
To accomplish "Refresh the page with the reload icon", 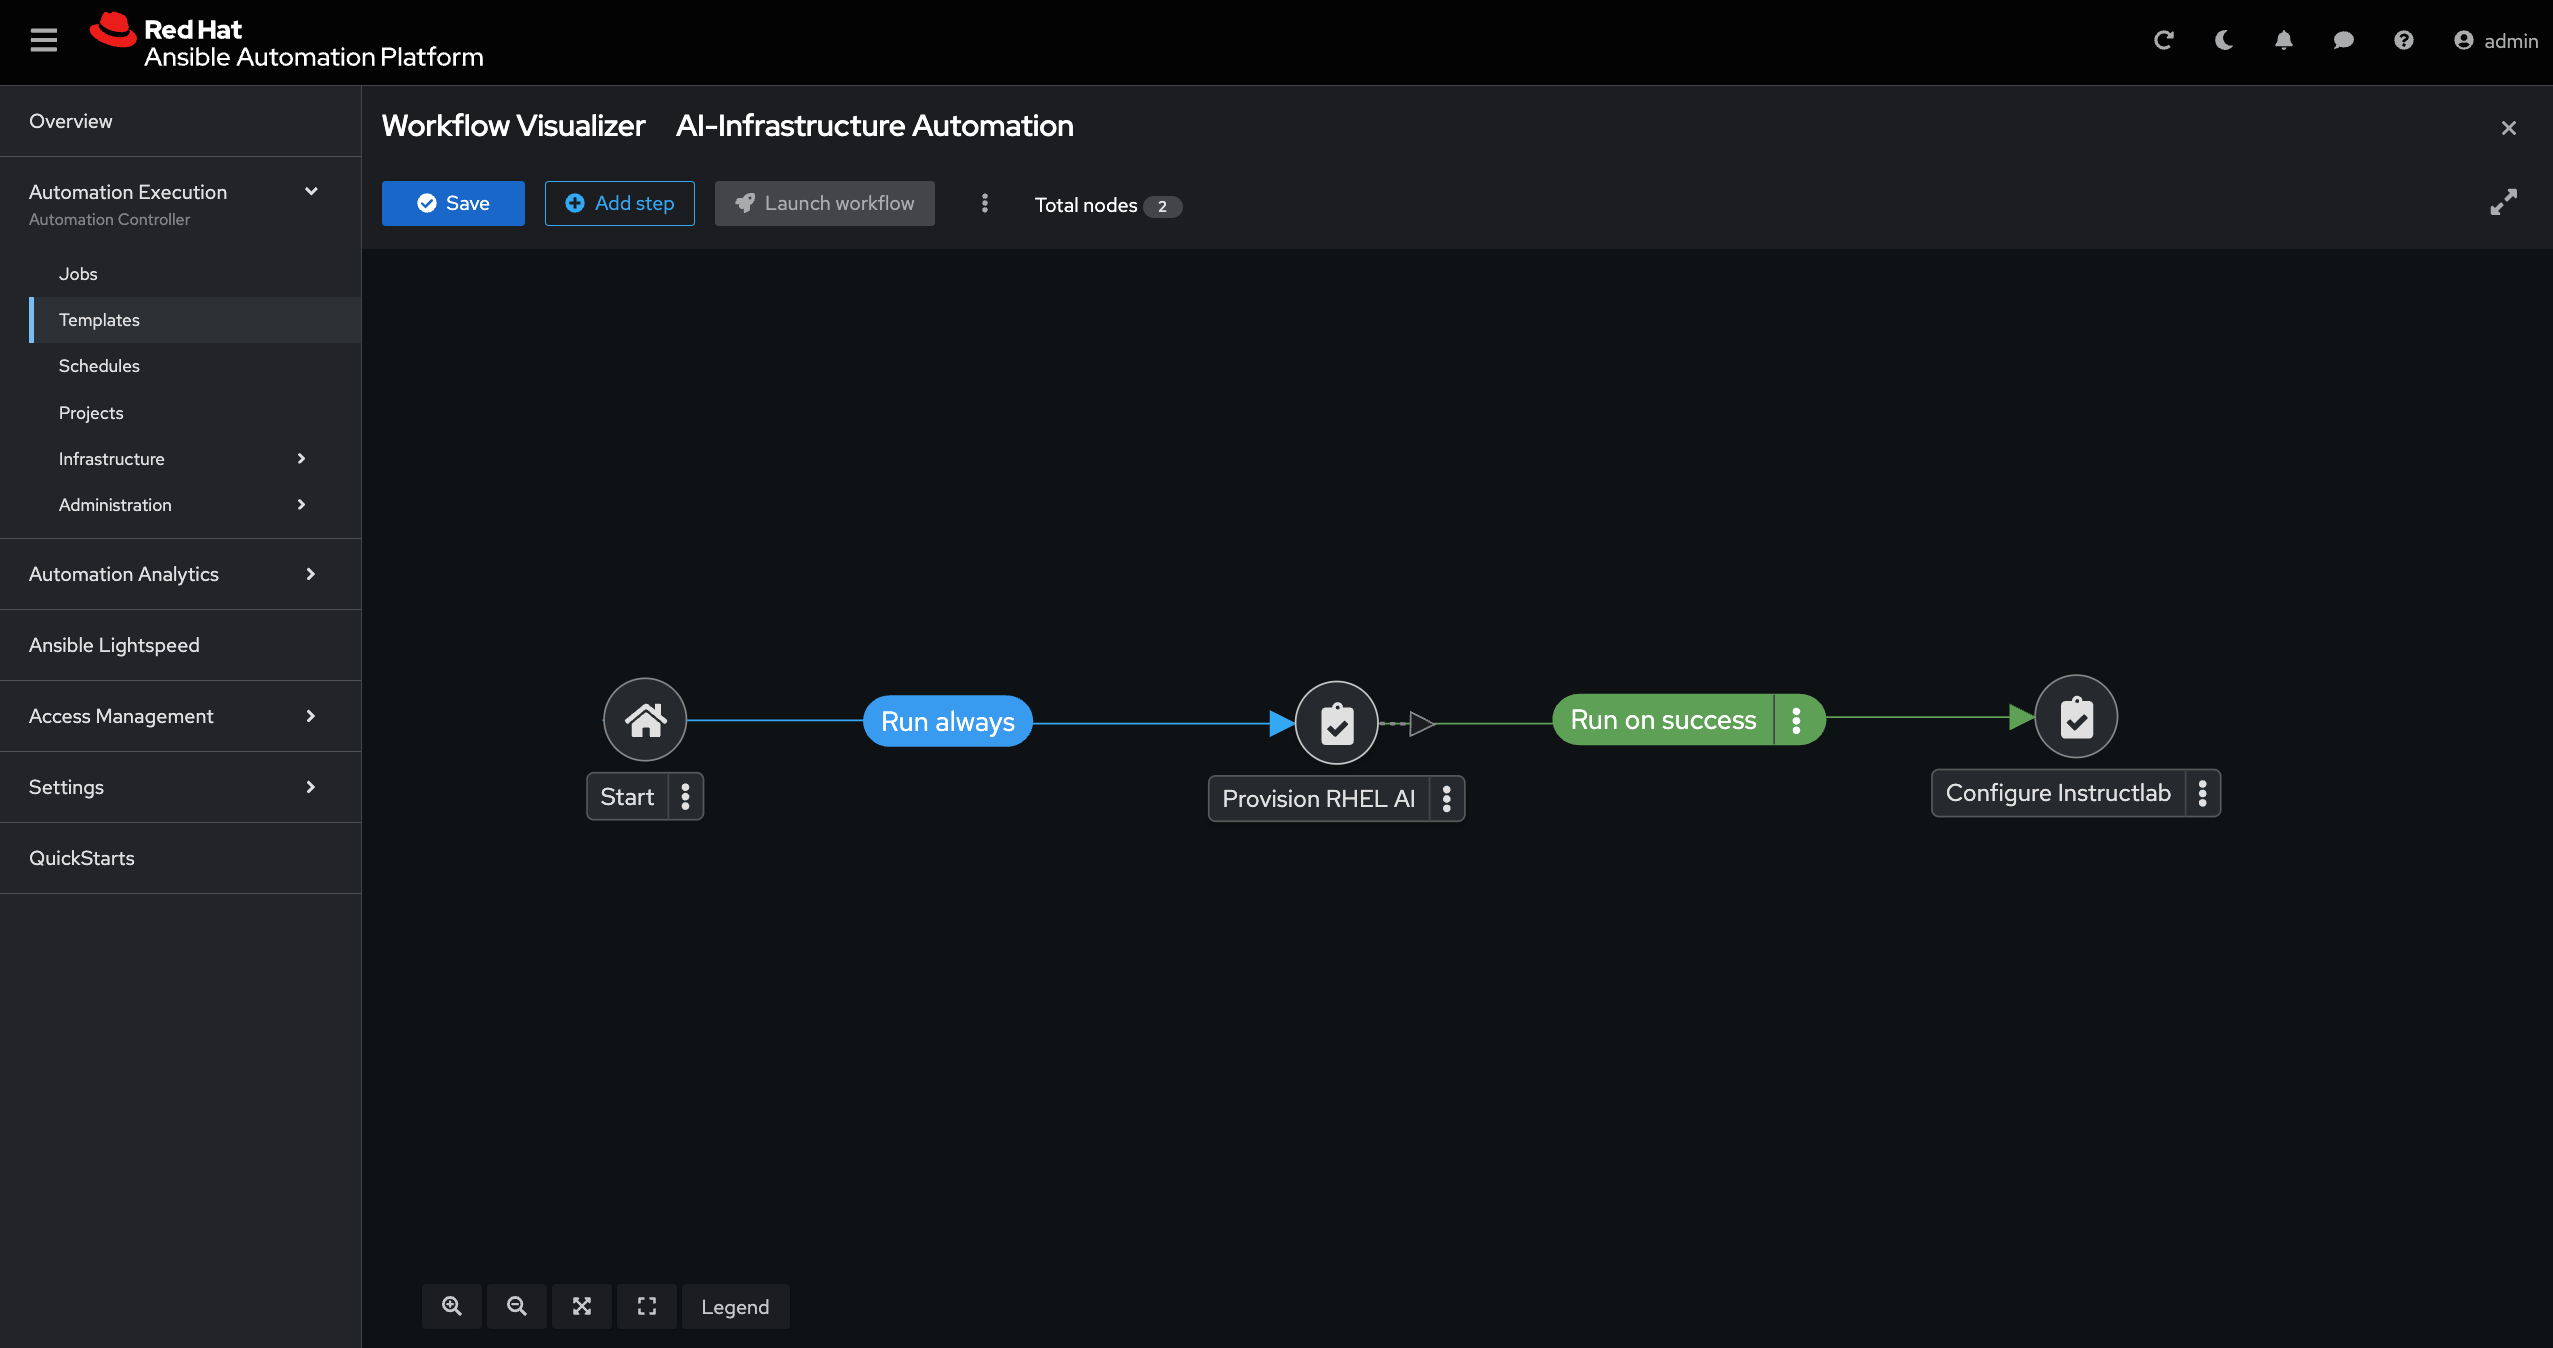I will coord(2163,40).
